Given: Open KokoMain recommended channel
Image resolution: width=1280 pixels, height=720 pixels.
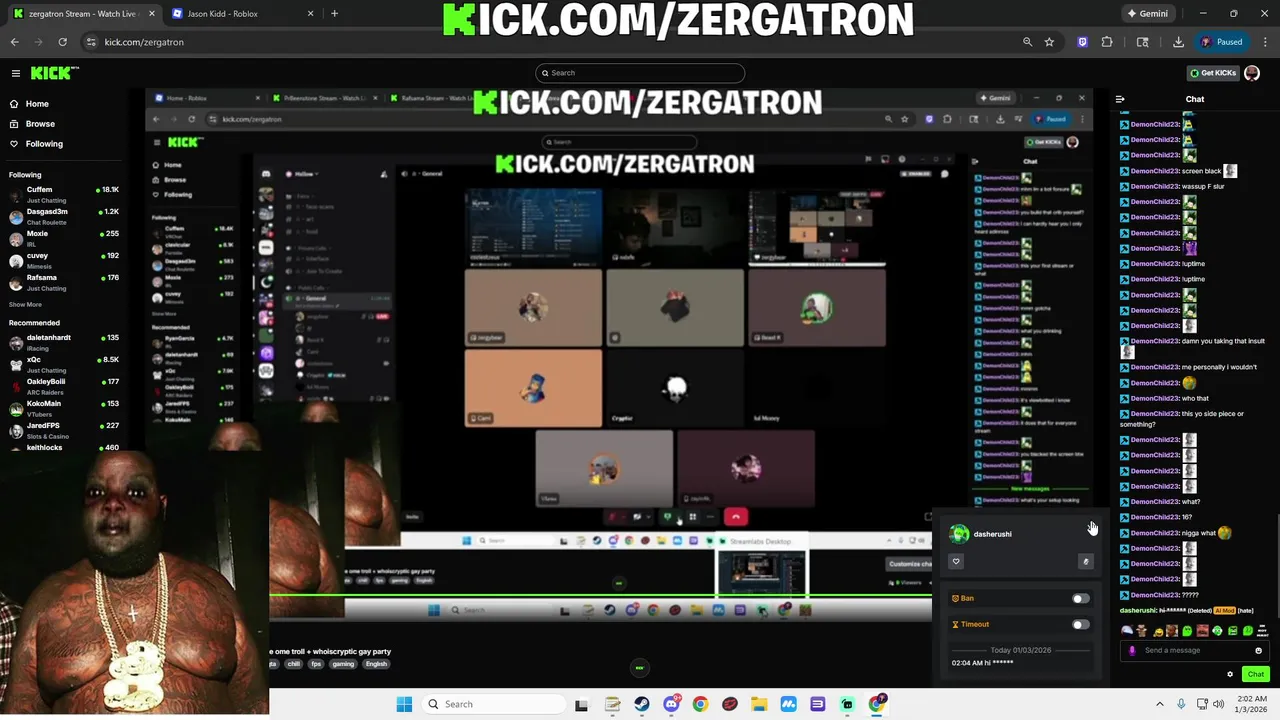Looking at the screenshot, I should click(63, 408).
